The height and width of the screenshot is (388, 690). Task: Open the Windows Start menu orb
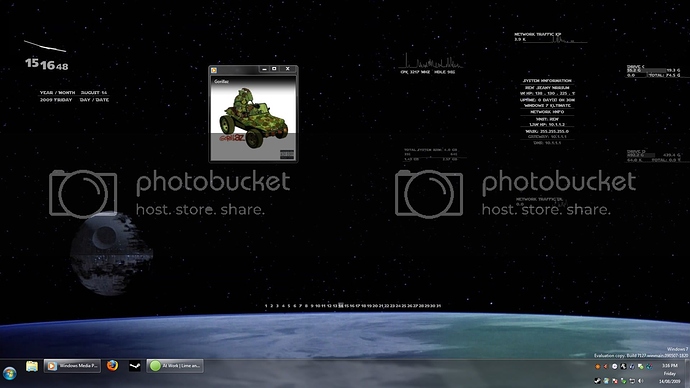point(9,373)
